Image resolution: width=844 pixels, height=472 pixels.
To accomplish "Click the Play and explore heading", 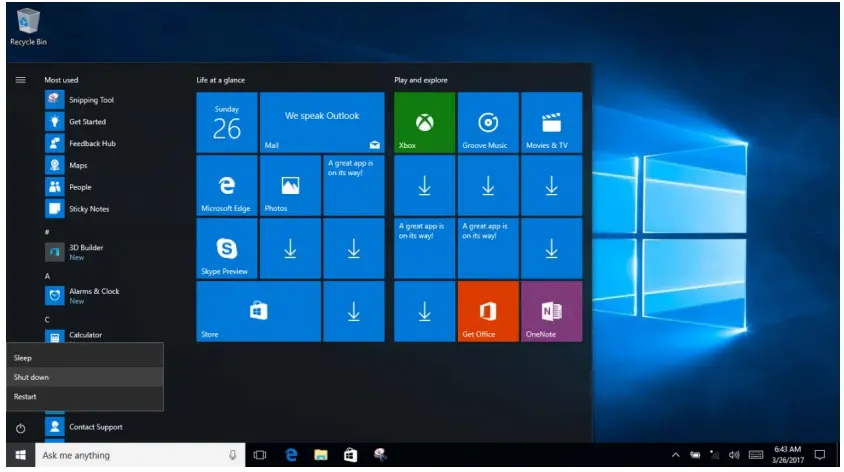I will click(x=421, y=80).
